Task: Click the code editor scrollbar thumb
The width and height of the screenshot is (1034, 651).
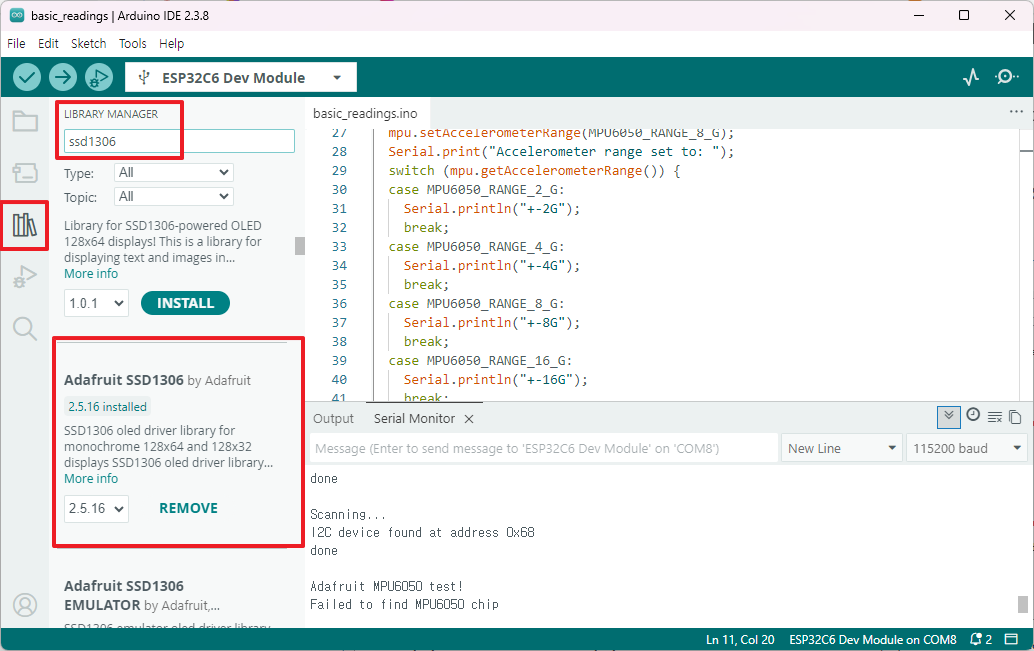Action: tap(1026, 151)
